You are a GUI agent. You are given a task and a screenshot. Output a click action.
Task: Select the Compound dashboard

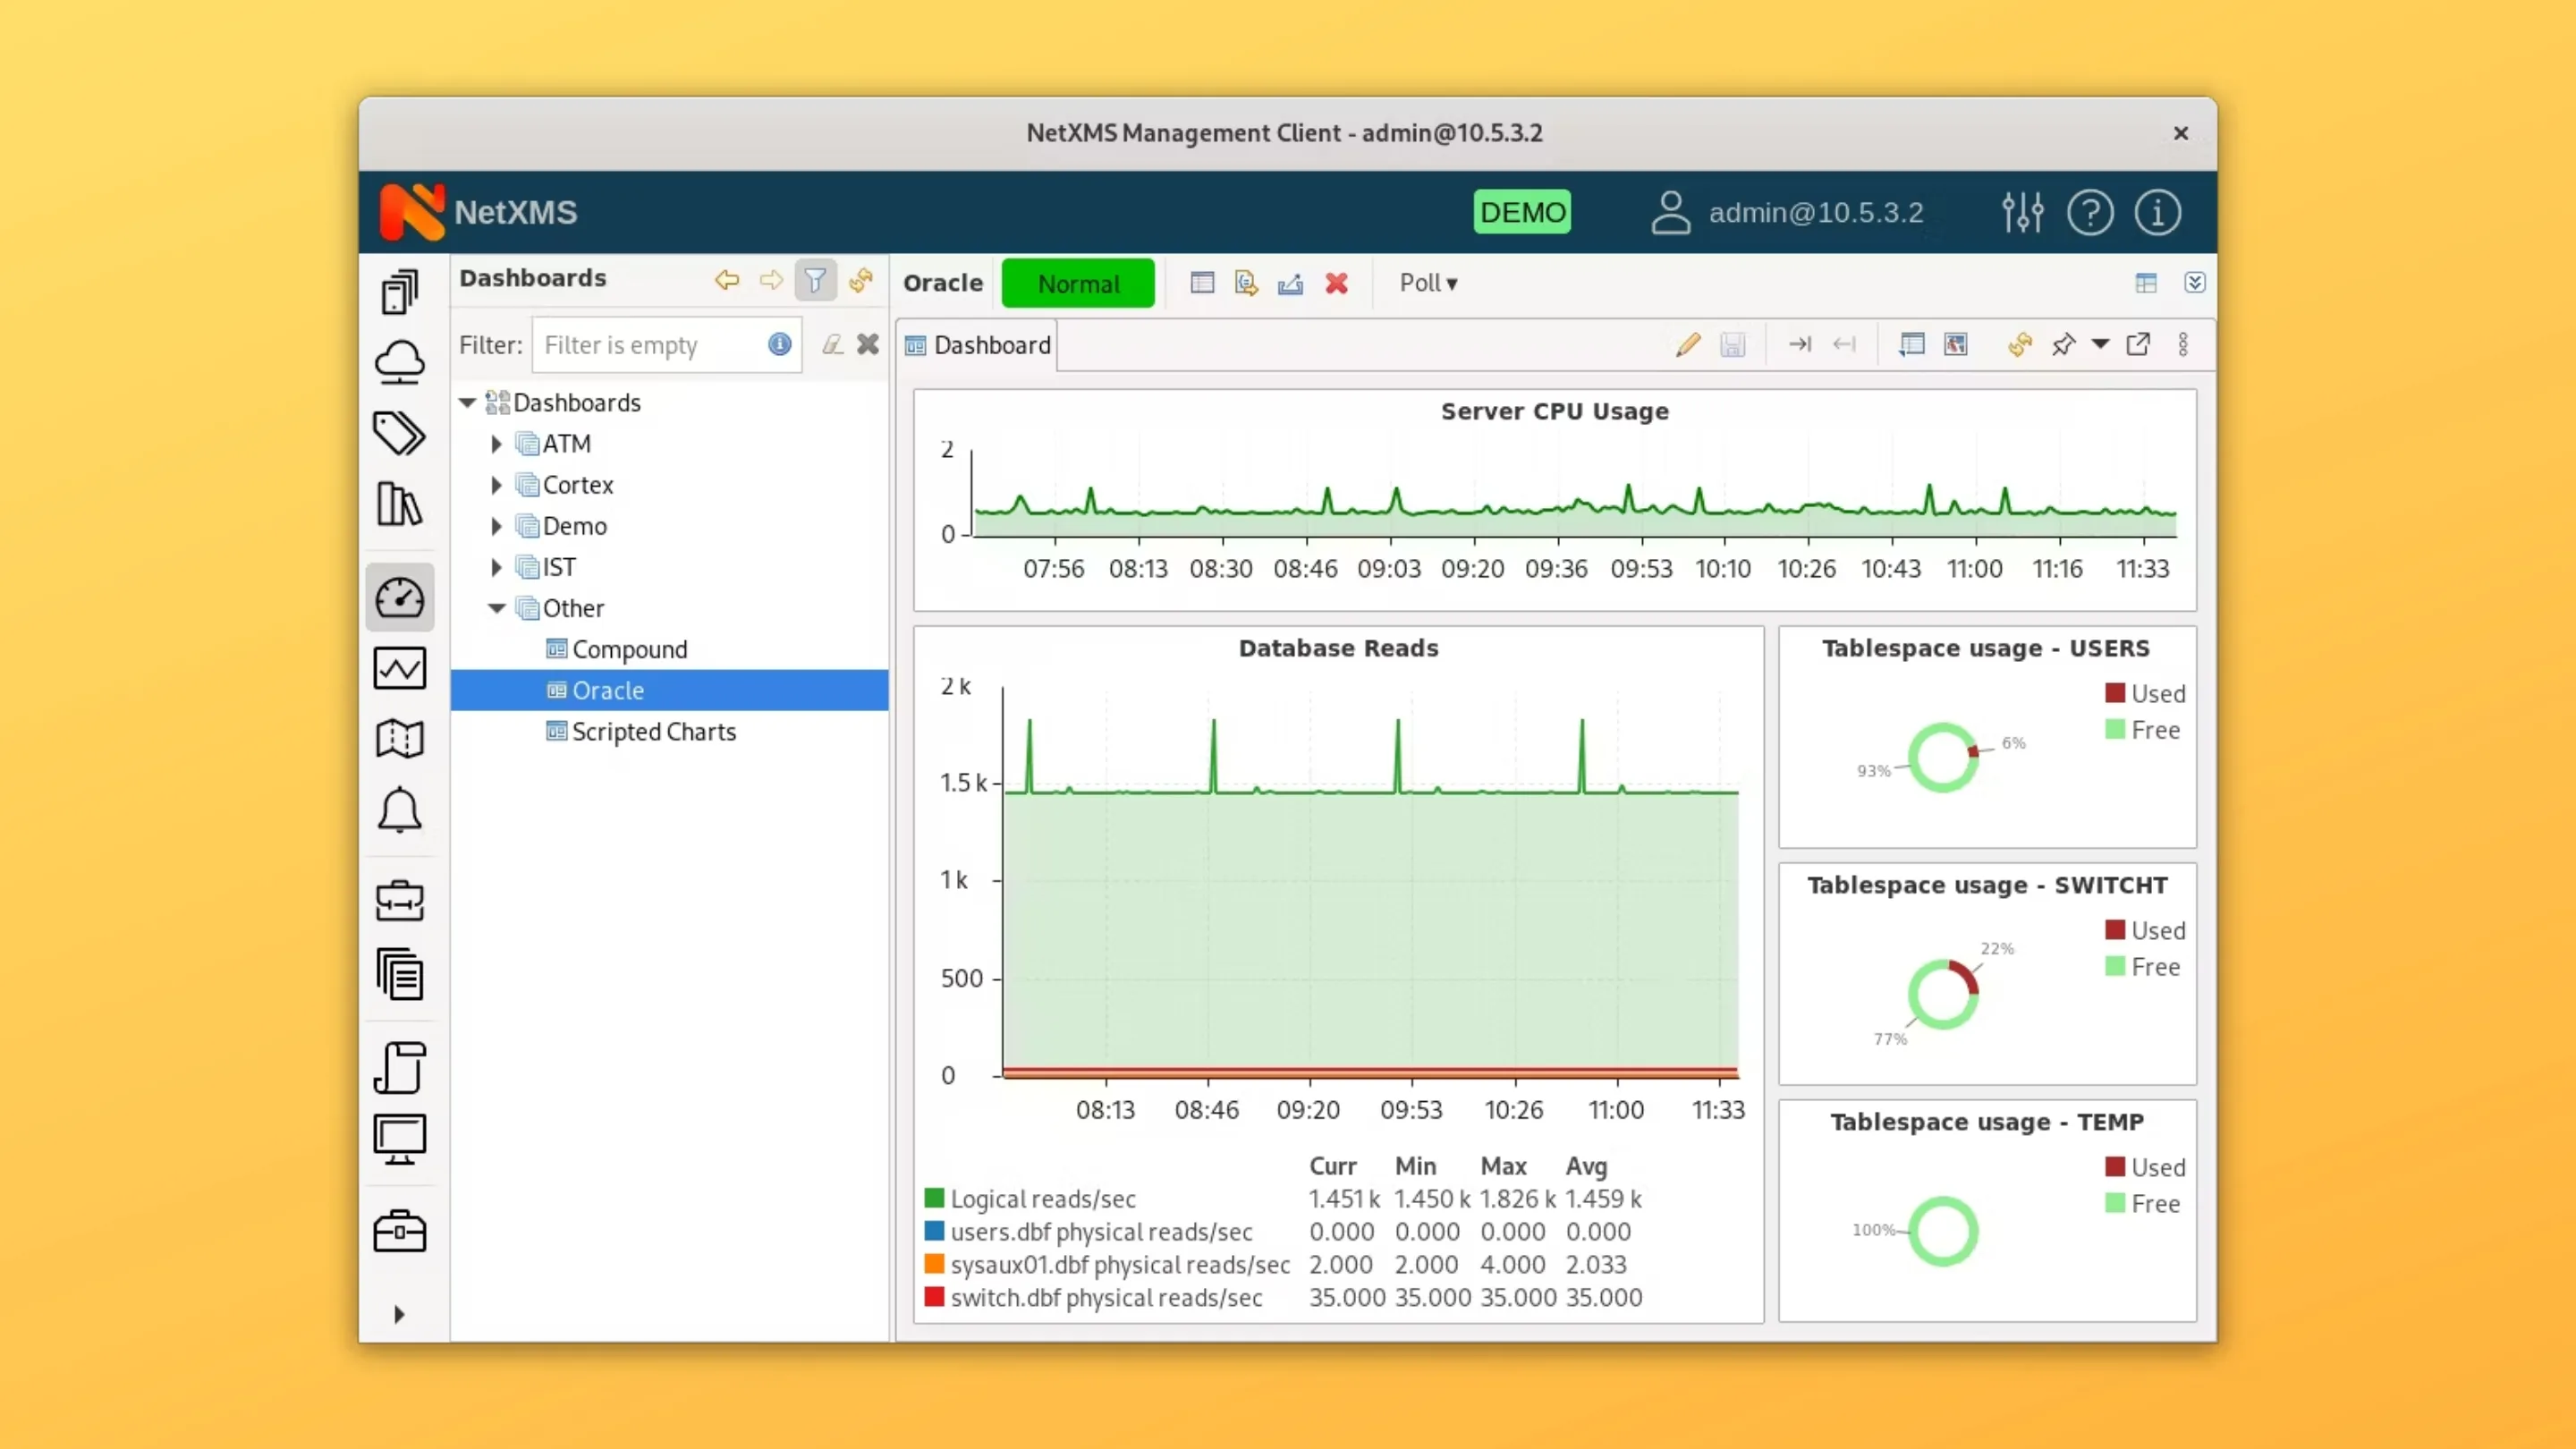pyautogui.click(x=630, y=650)
